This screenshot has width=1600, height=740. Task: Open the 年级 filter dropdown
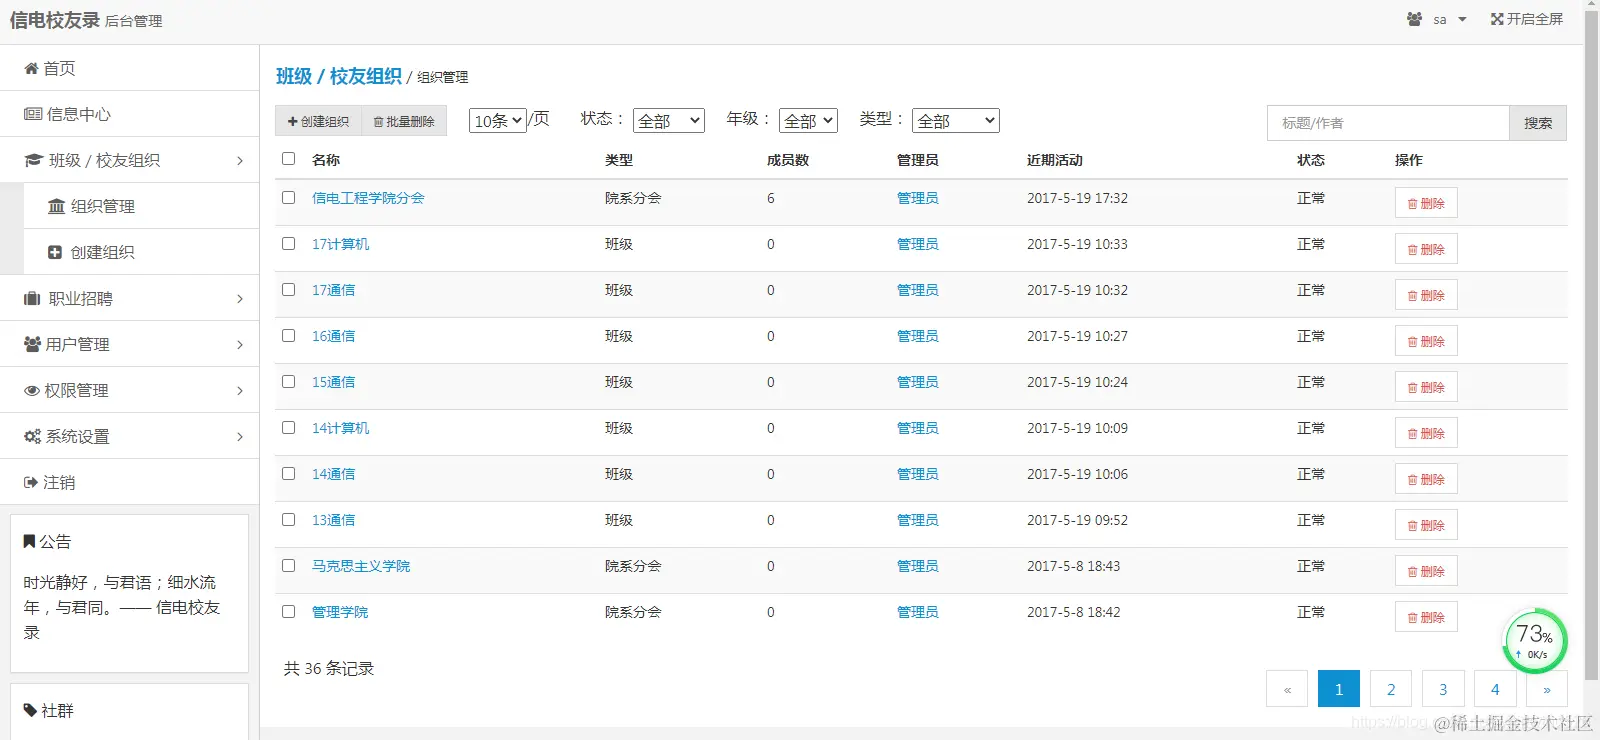coord(808,121)
